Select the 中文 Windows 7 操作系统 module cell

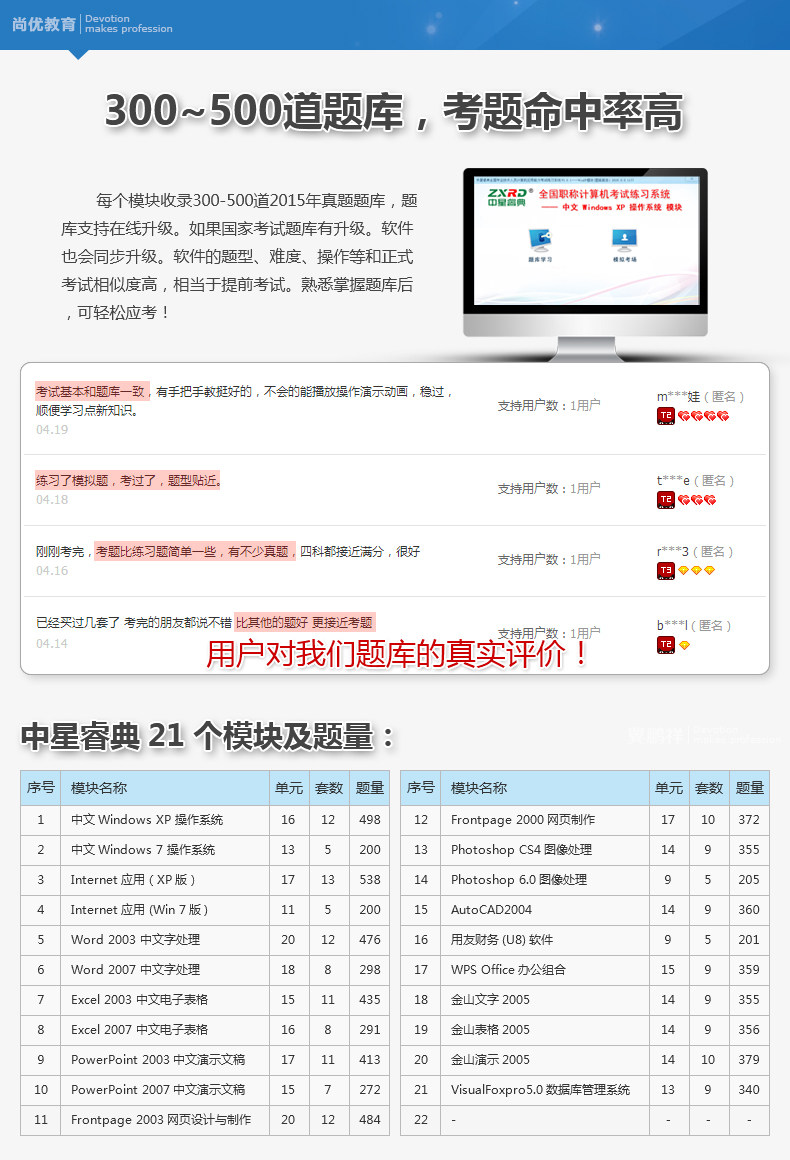click(165, 850)
